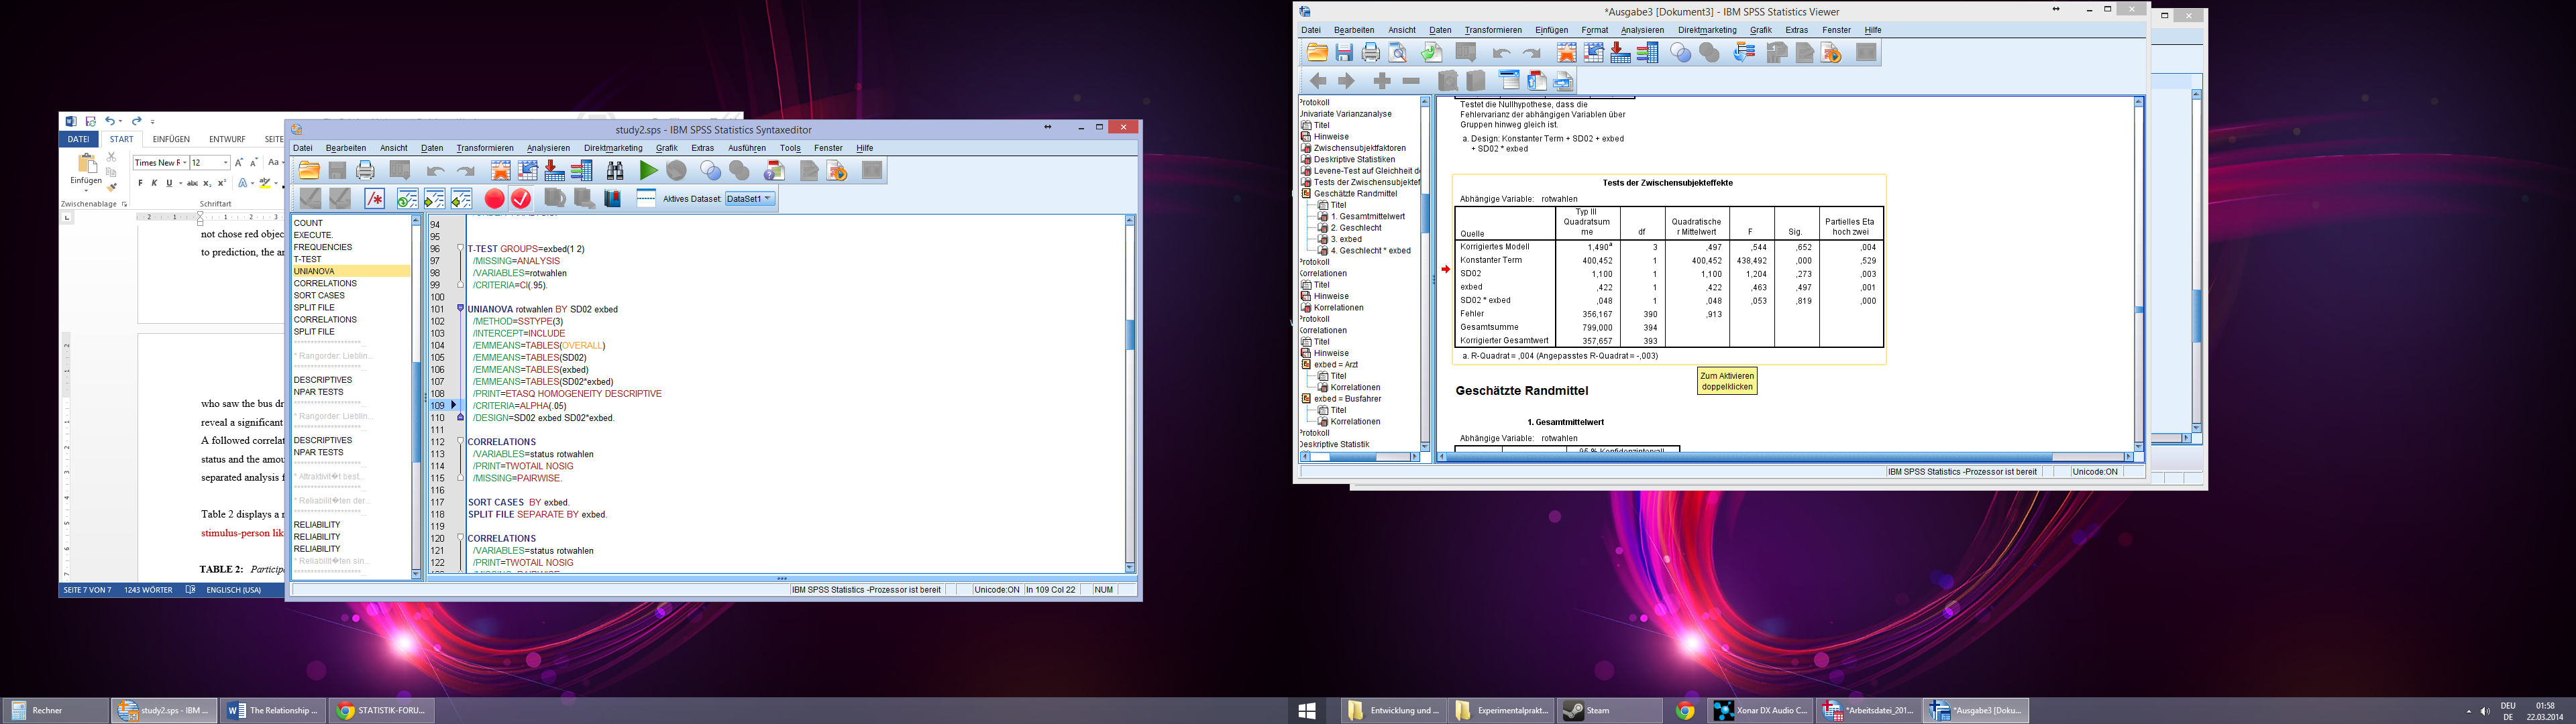Image resolution: width=2576 pixels, height=724 pixels.
Task: Open Tools menu in Syntaxeditor
Action: pos(790,148)
